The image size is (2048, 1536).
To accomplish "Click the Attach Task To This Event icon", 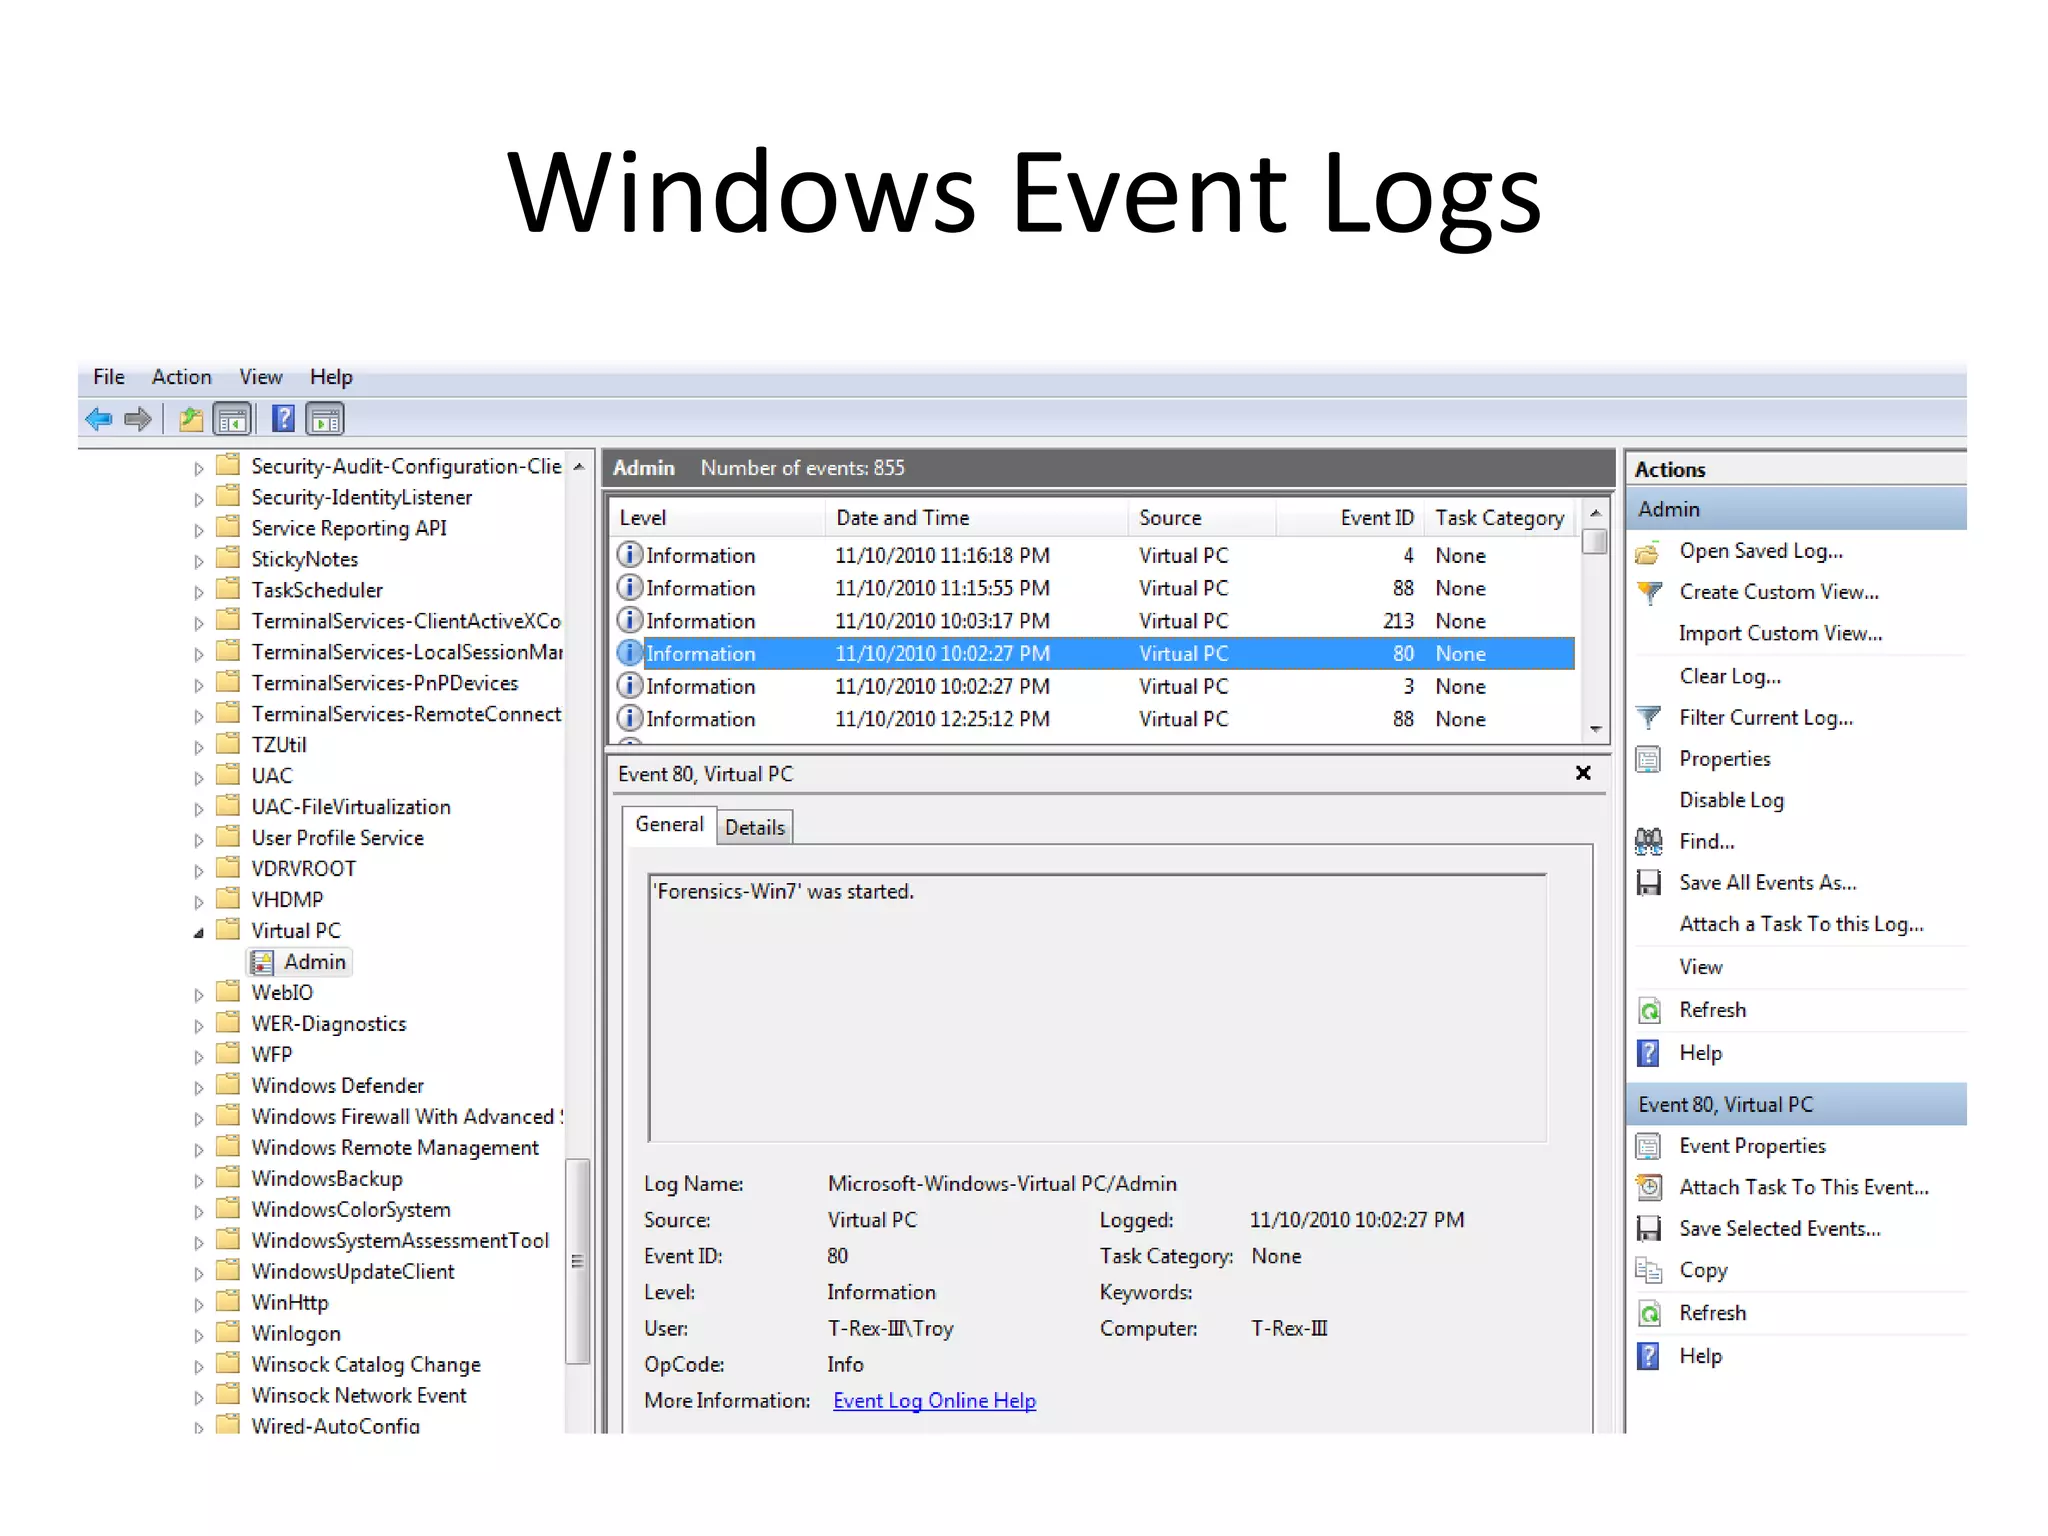I will click(1648, 1188).
